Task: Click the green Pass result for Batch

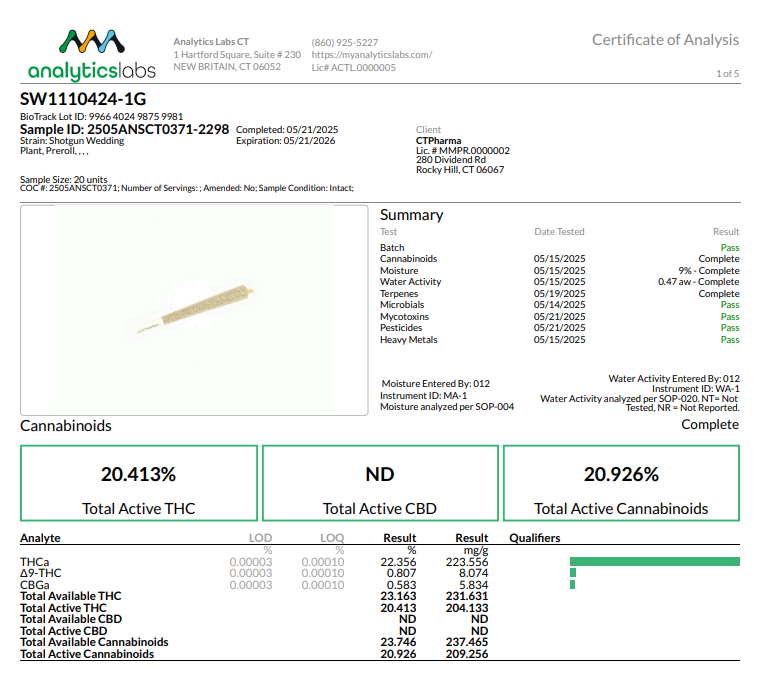Action: point(730,247)
